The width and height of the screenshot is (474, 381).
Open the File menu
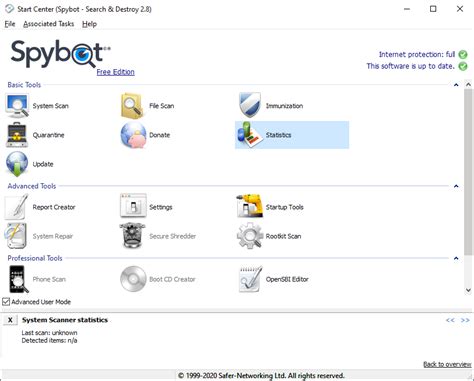tap(10, 24)
